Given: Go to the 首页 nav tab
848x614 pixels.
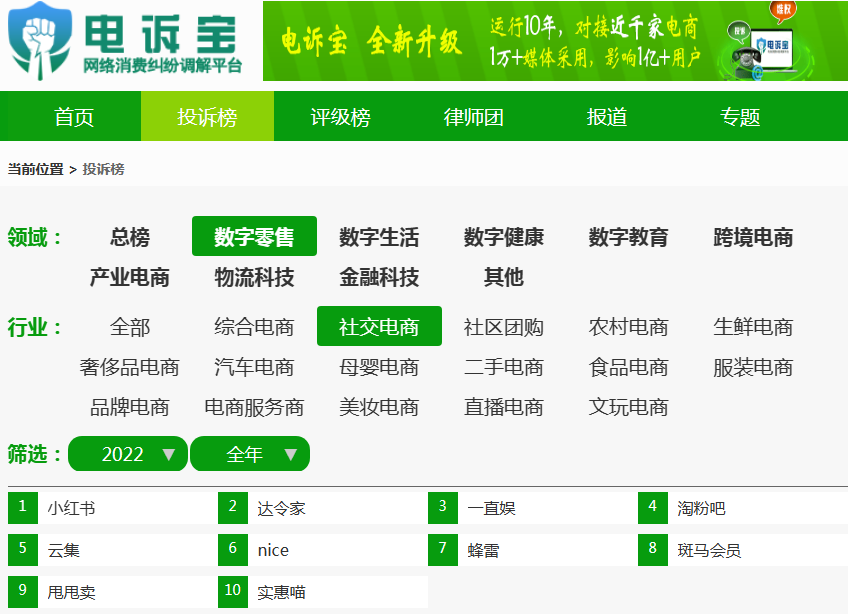Looking at the screenshot, I should tap(74, 116).
